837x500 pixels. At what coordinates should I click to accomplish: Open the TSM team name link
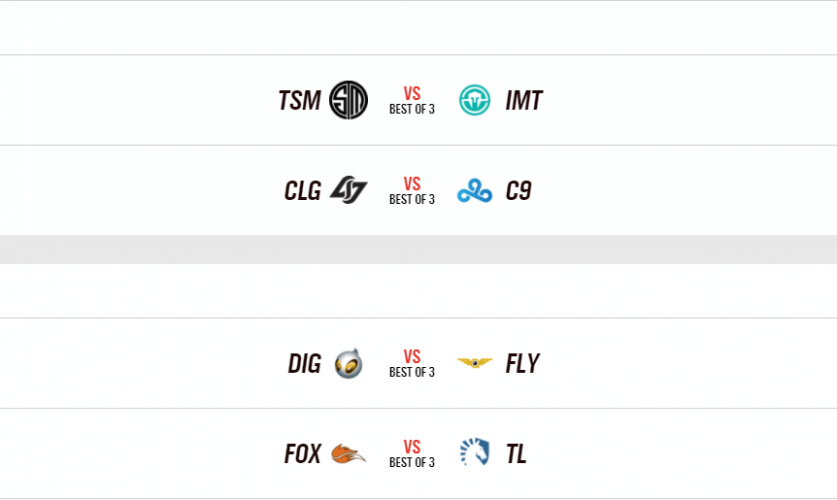(x=299, y=101)
